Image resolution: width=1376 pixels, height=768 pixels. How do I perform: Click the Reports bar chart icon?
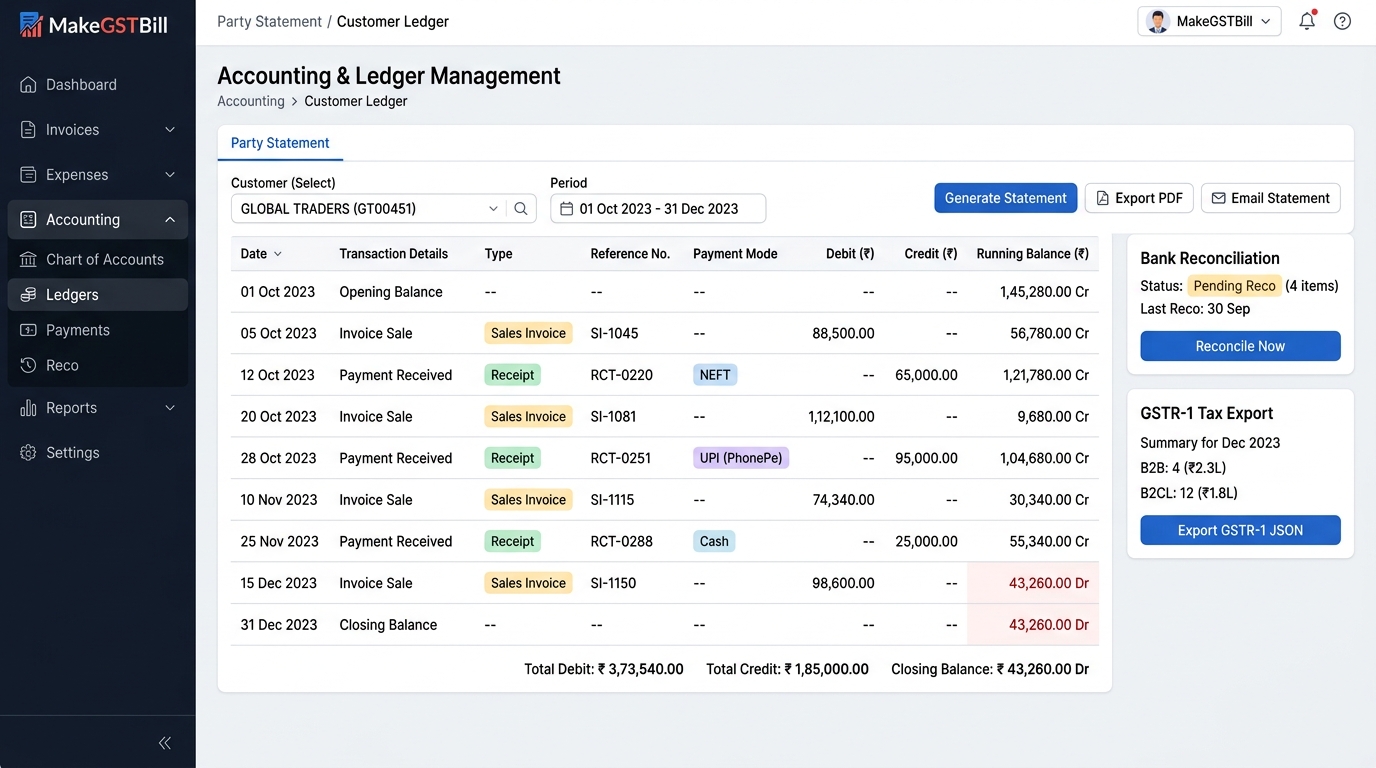point(29,408)
